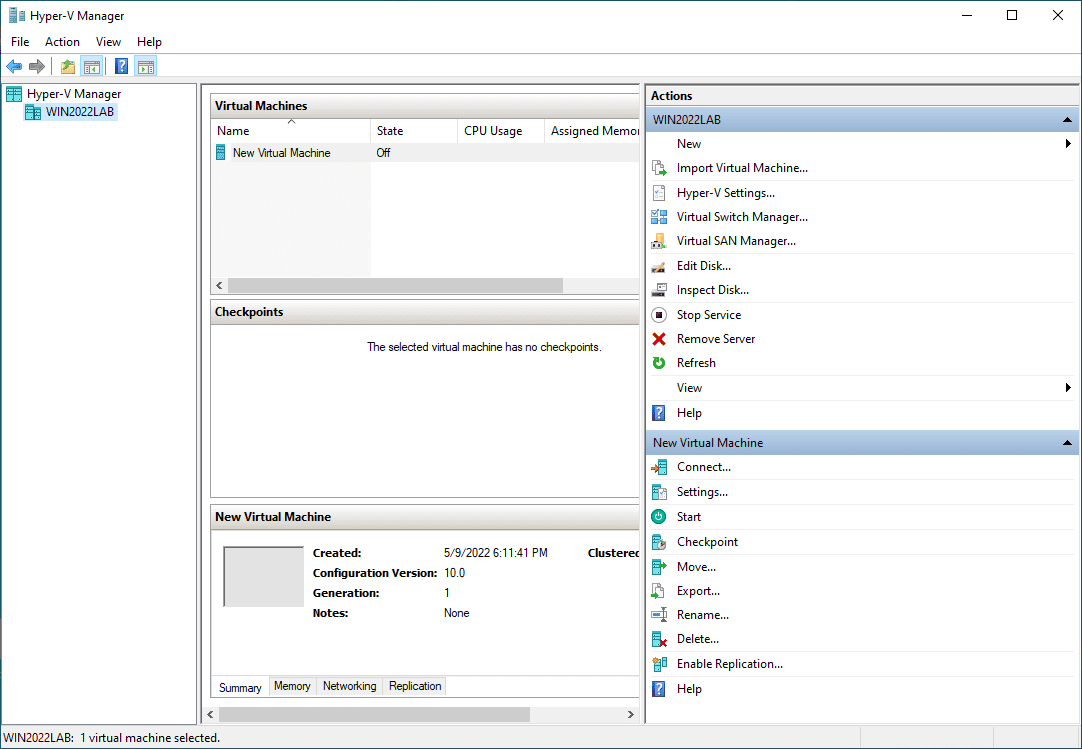Click the virtual machine preview thumbnail
This screenshot has height=749, width=1082.
coord(264,576)
